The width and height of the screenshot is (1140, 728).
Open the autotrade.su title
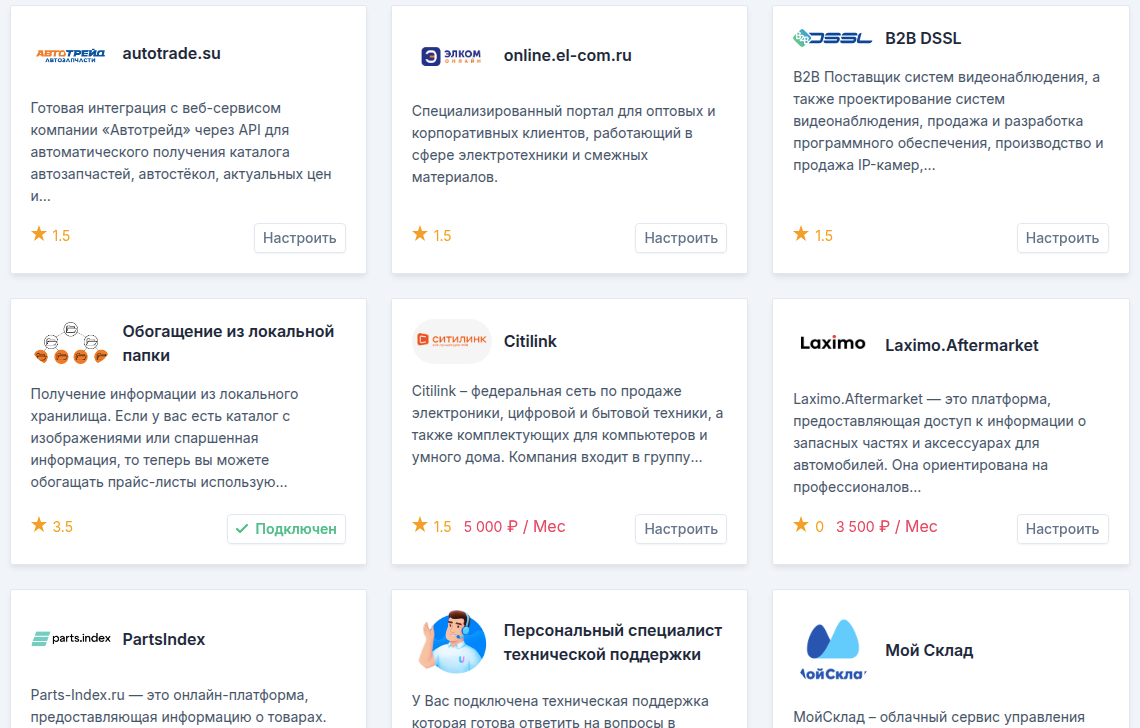(x=172, y=54)
